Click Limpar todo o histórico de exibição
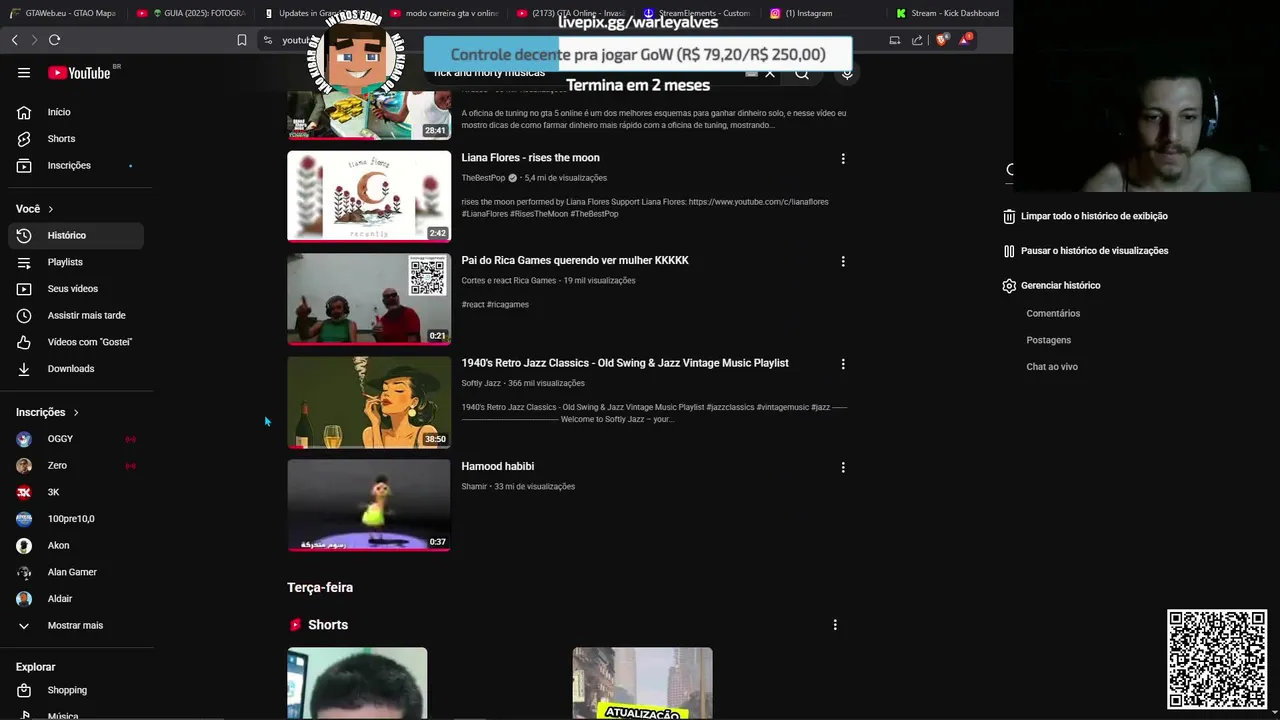The height and width of the screenshot is (720, 1280). tap(1085, 216)
